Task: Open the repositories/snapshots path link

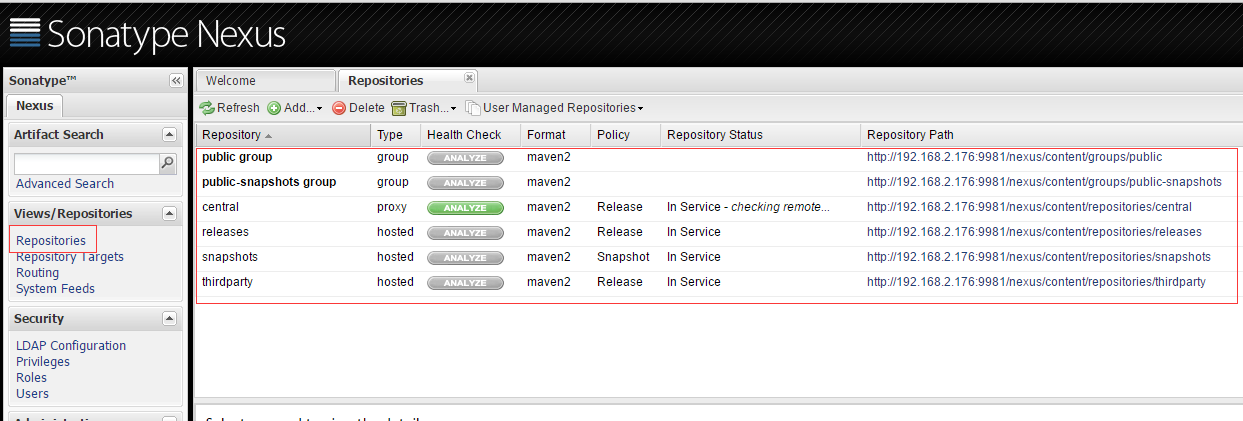Action: point(1038,257)
